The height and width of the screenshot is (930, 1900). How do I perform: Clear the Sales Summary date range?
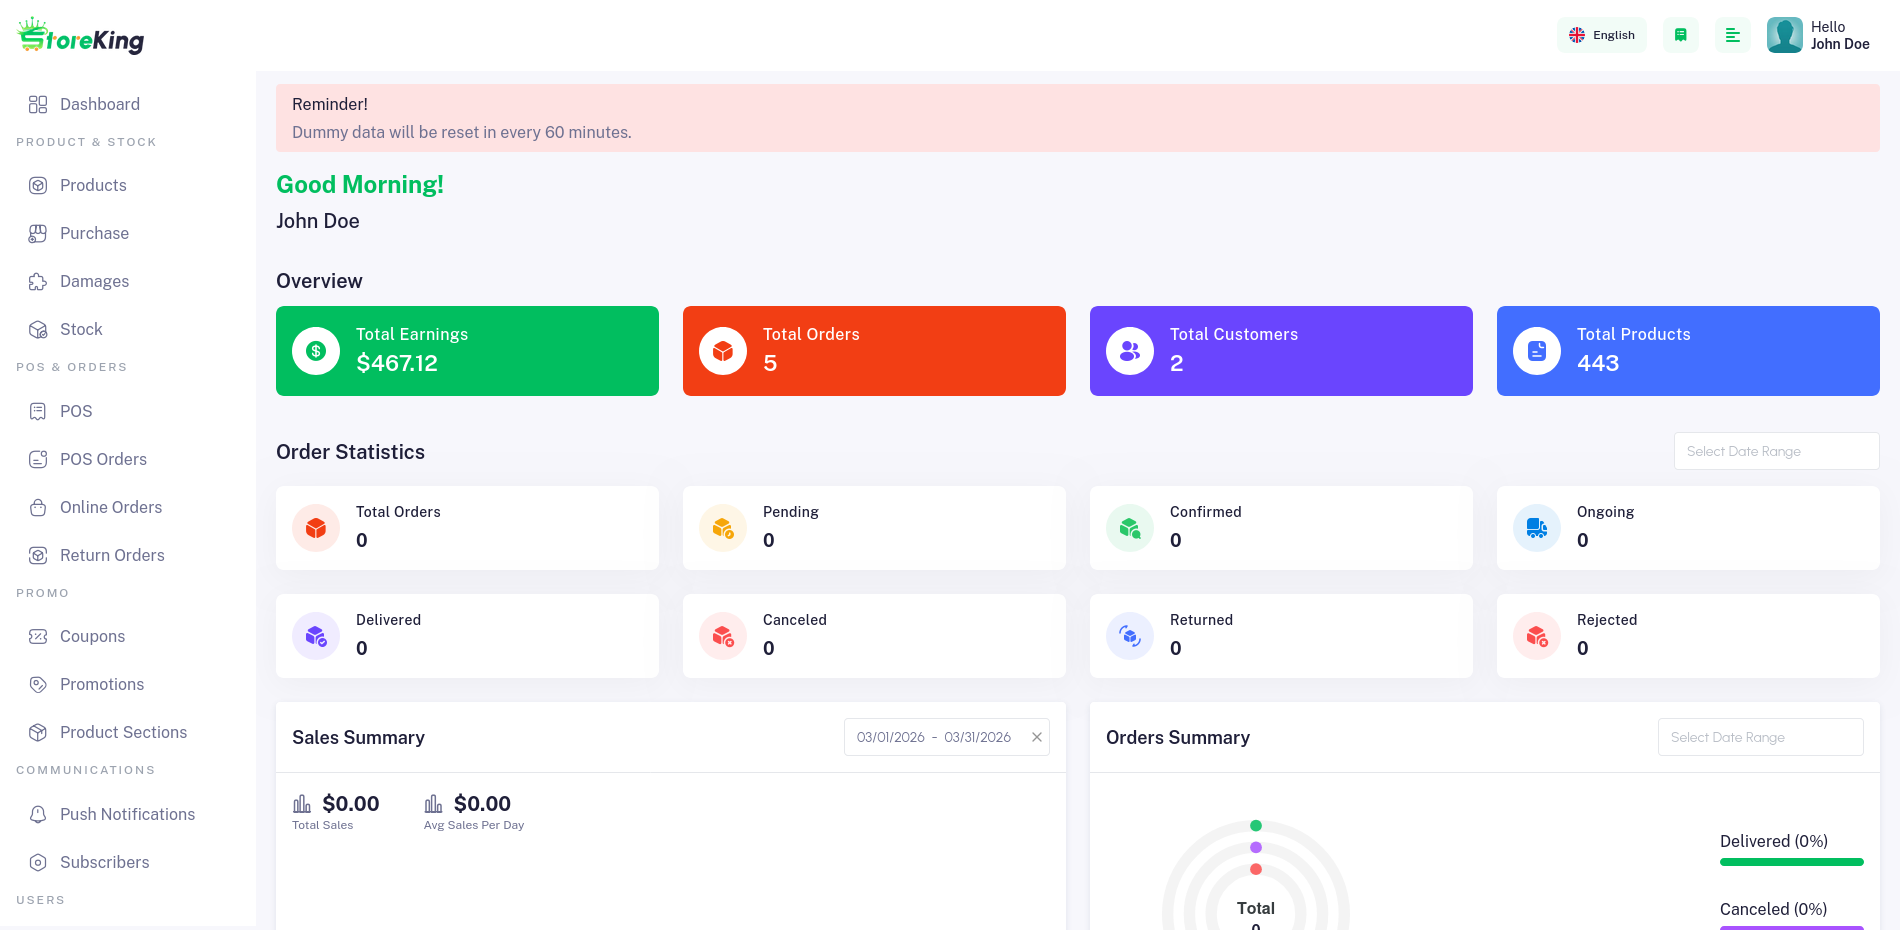point(1037,737)
